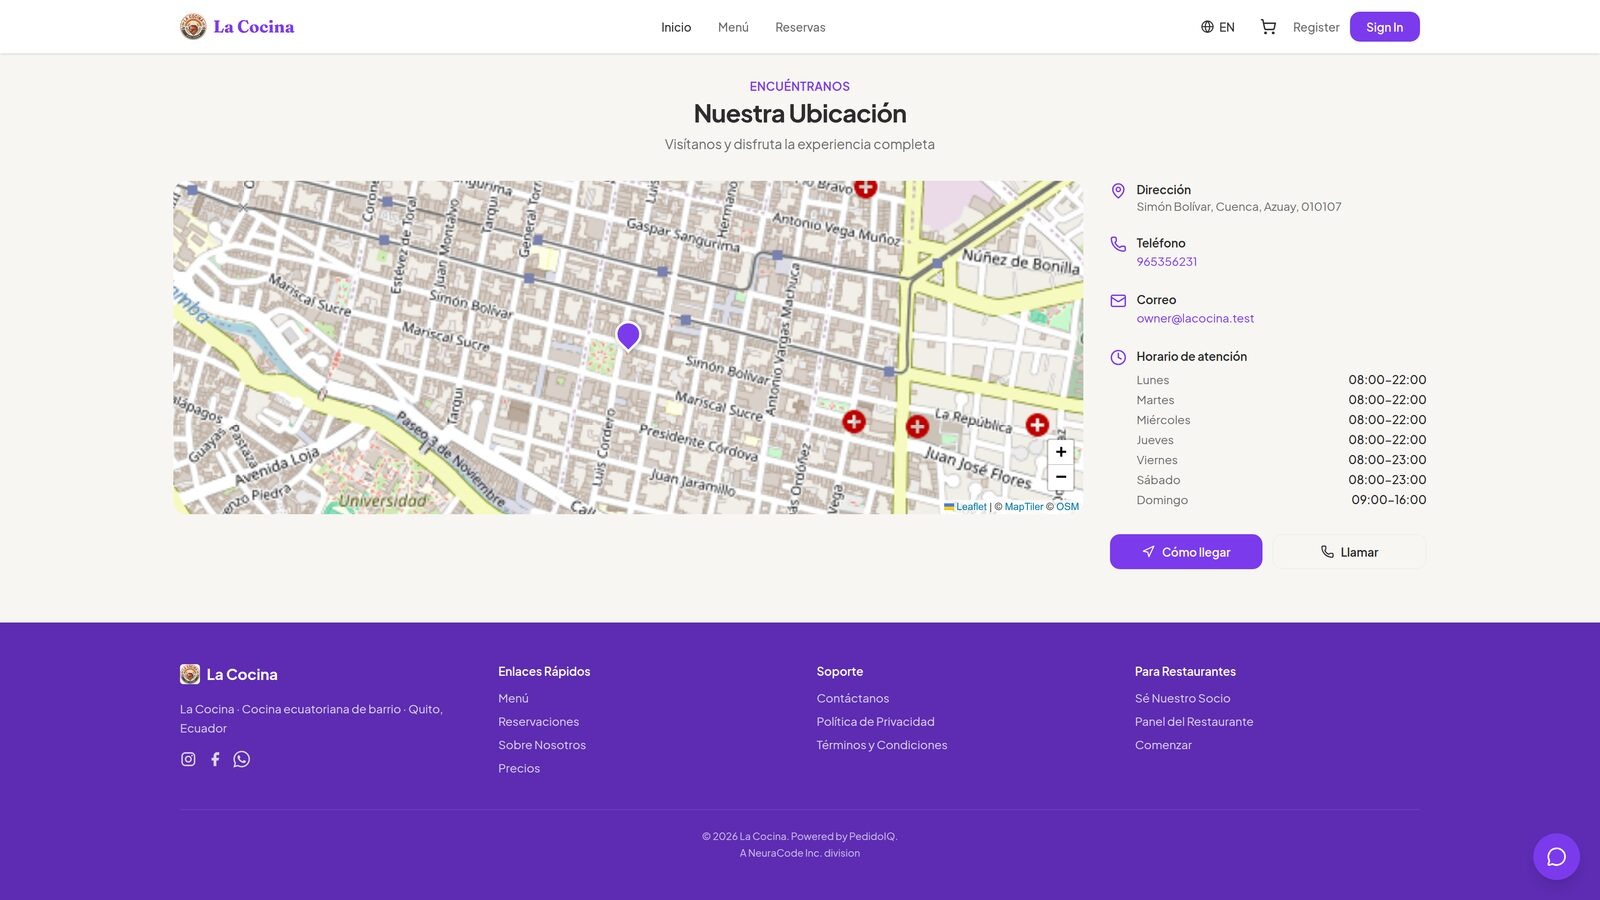Open the shopping cart icon
The height and width of the screenshot is (900, 1600).
1268,27
